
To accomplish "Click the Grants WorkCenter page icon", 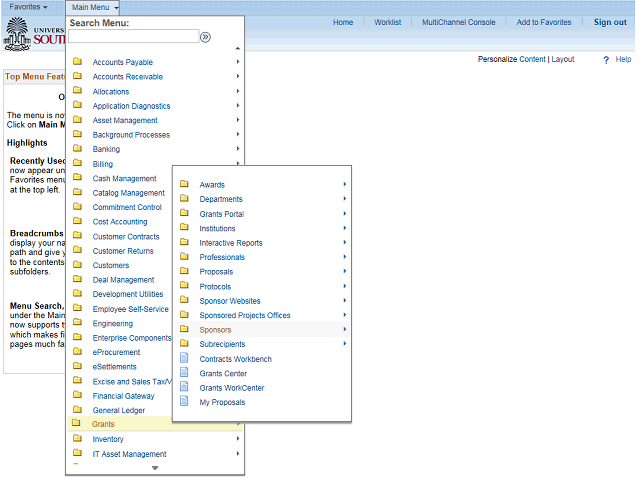I will pos(183,388).
